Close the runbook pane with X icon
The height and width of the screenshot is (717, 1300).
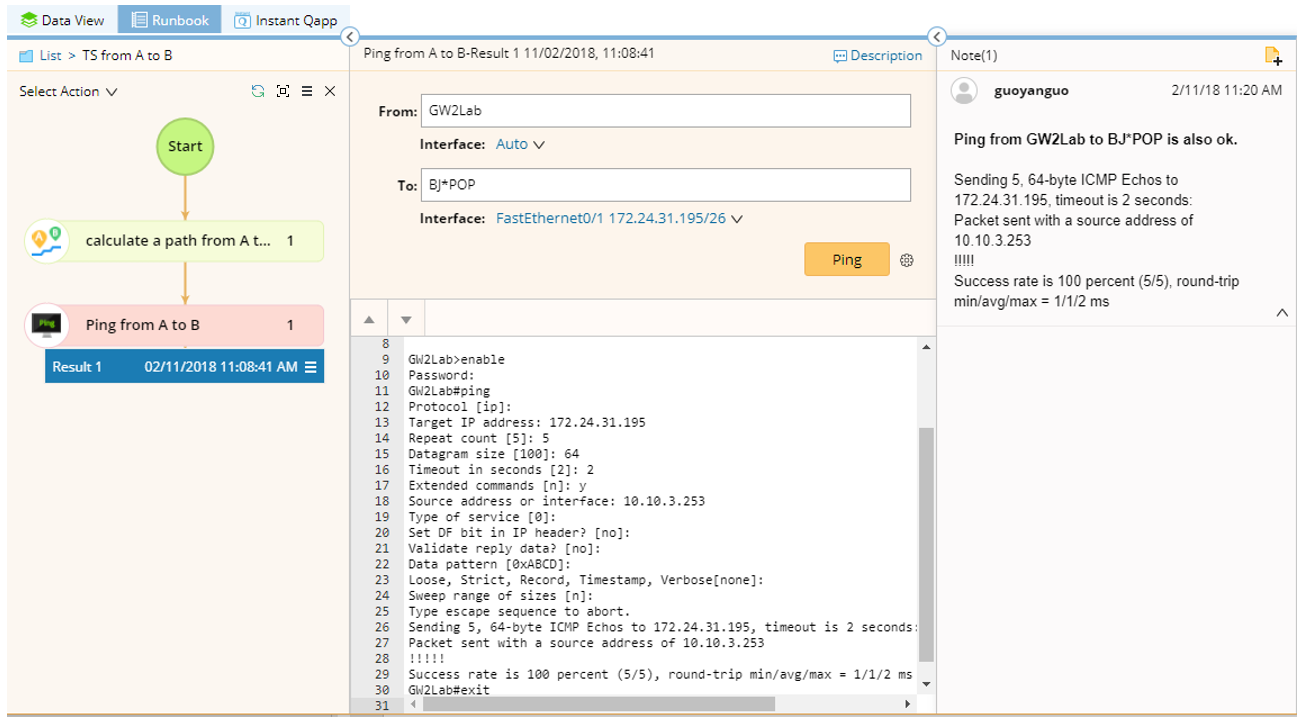330,91
